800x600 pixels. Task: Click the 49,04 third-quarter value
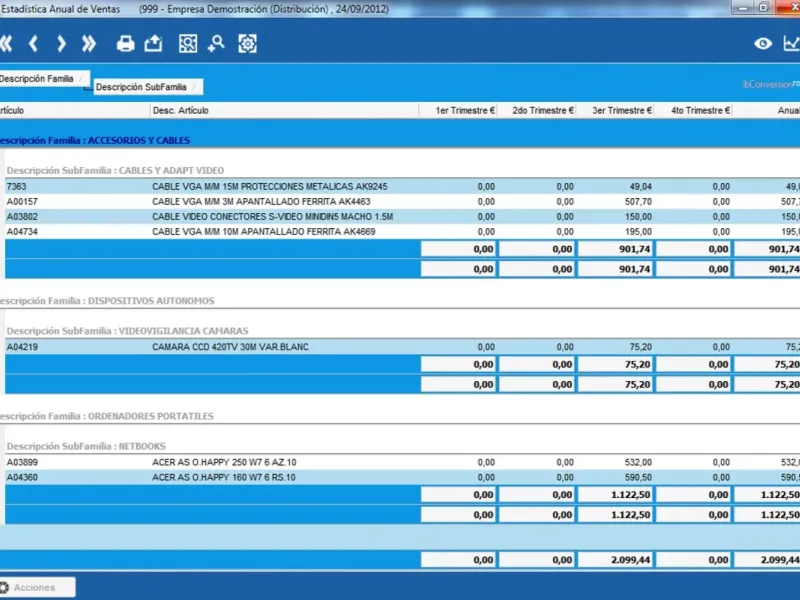[x=641, y=187]
